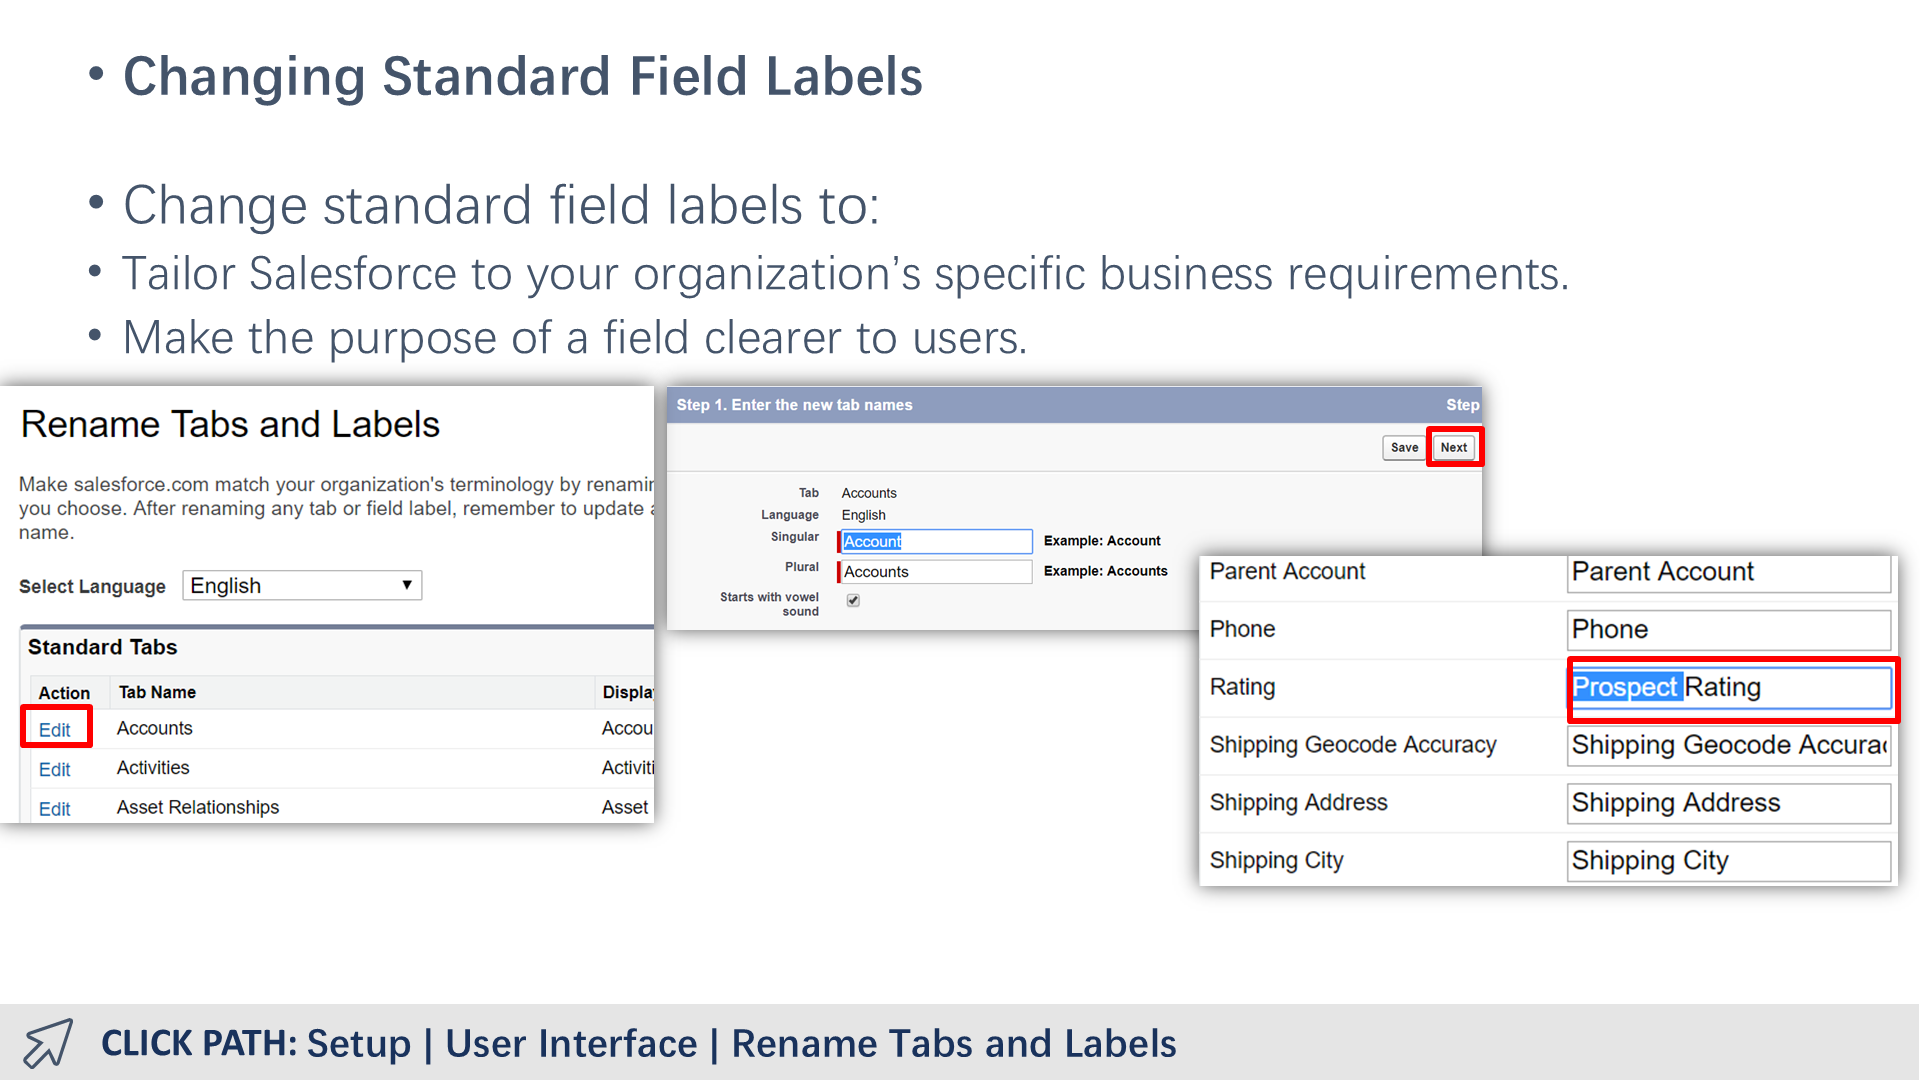Click Edit link for Activities tab
This screenshot has height=1080, width=1920.
55,769
